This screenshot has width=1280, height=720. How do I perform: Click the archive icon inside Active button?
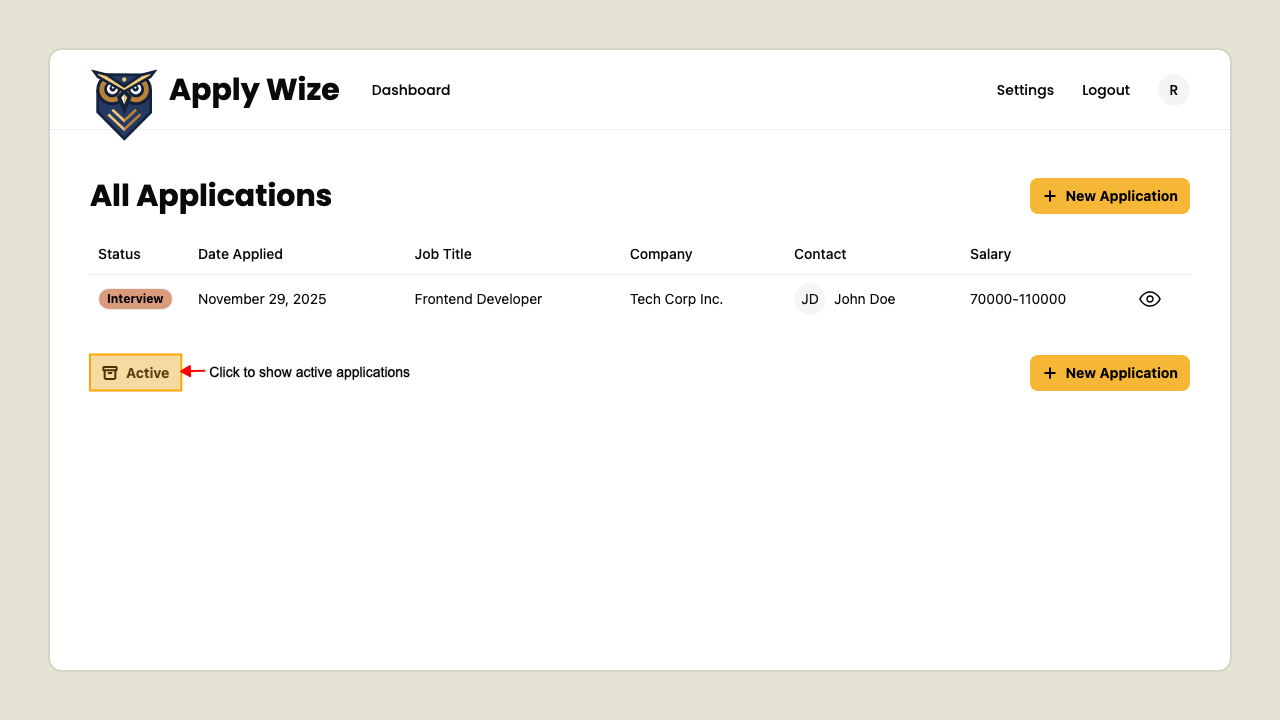point(112,372)
